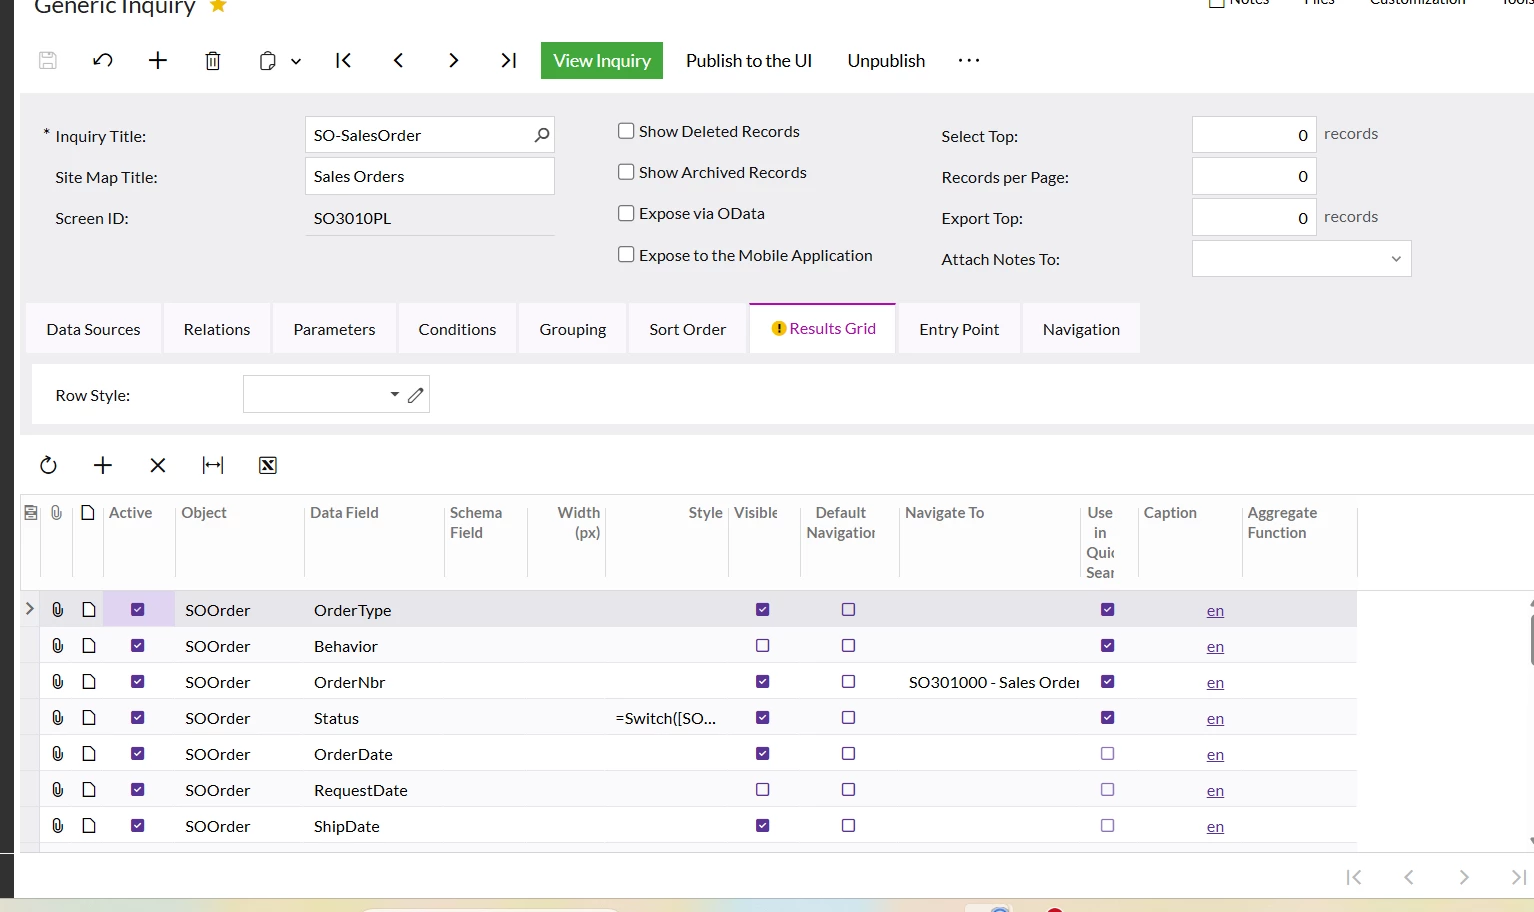The image size is (1534, 912).
Task: Click the View Inquiry button
Action: click(602, 60)
